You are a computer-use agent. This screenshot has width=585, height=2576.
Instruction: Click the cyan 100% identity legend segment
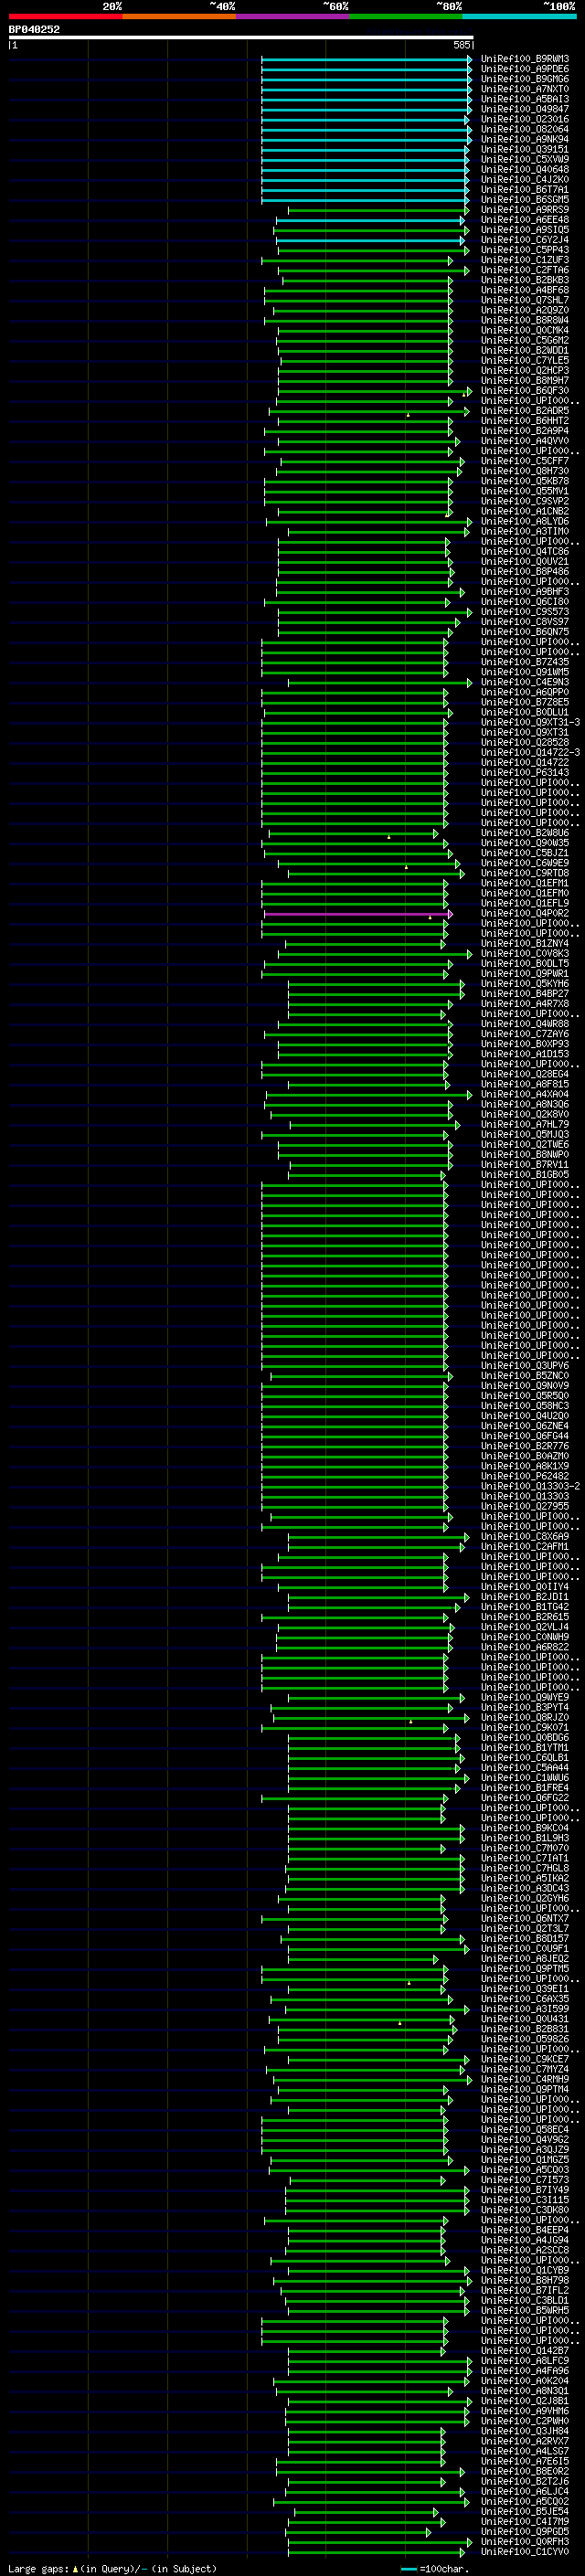pyautogui.click(x=519, y=16)
